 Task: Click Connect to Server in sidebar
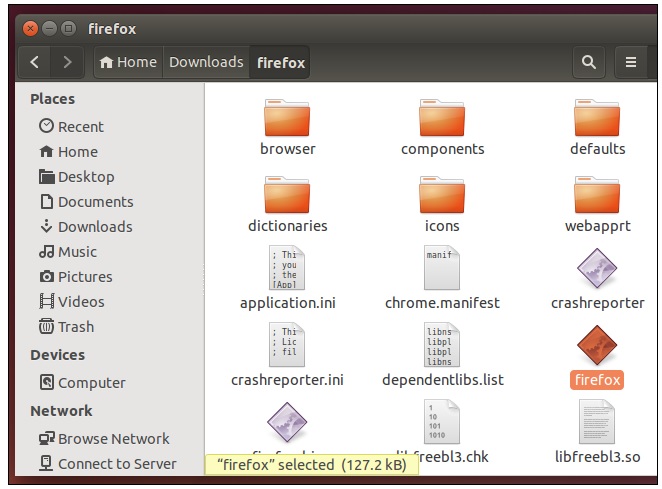pyautogui.click(x=108, y=463)
